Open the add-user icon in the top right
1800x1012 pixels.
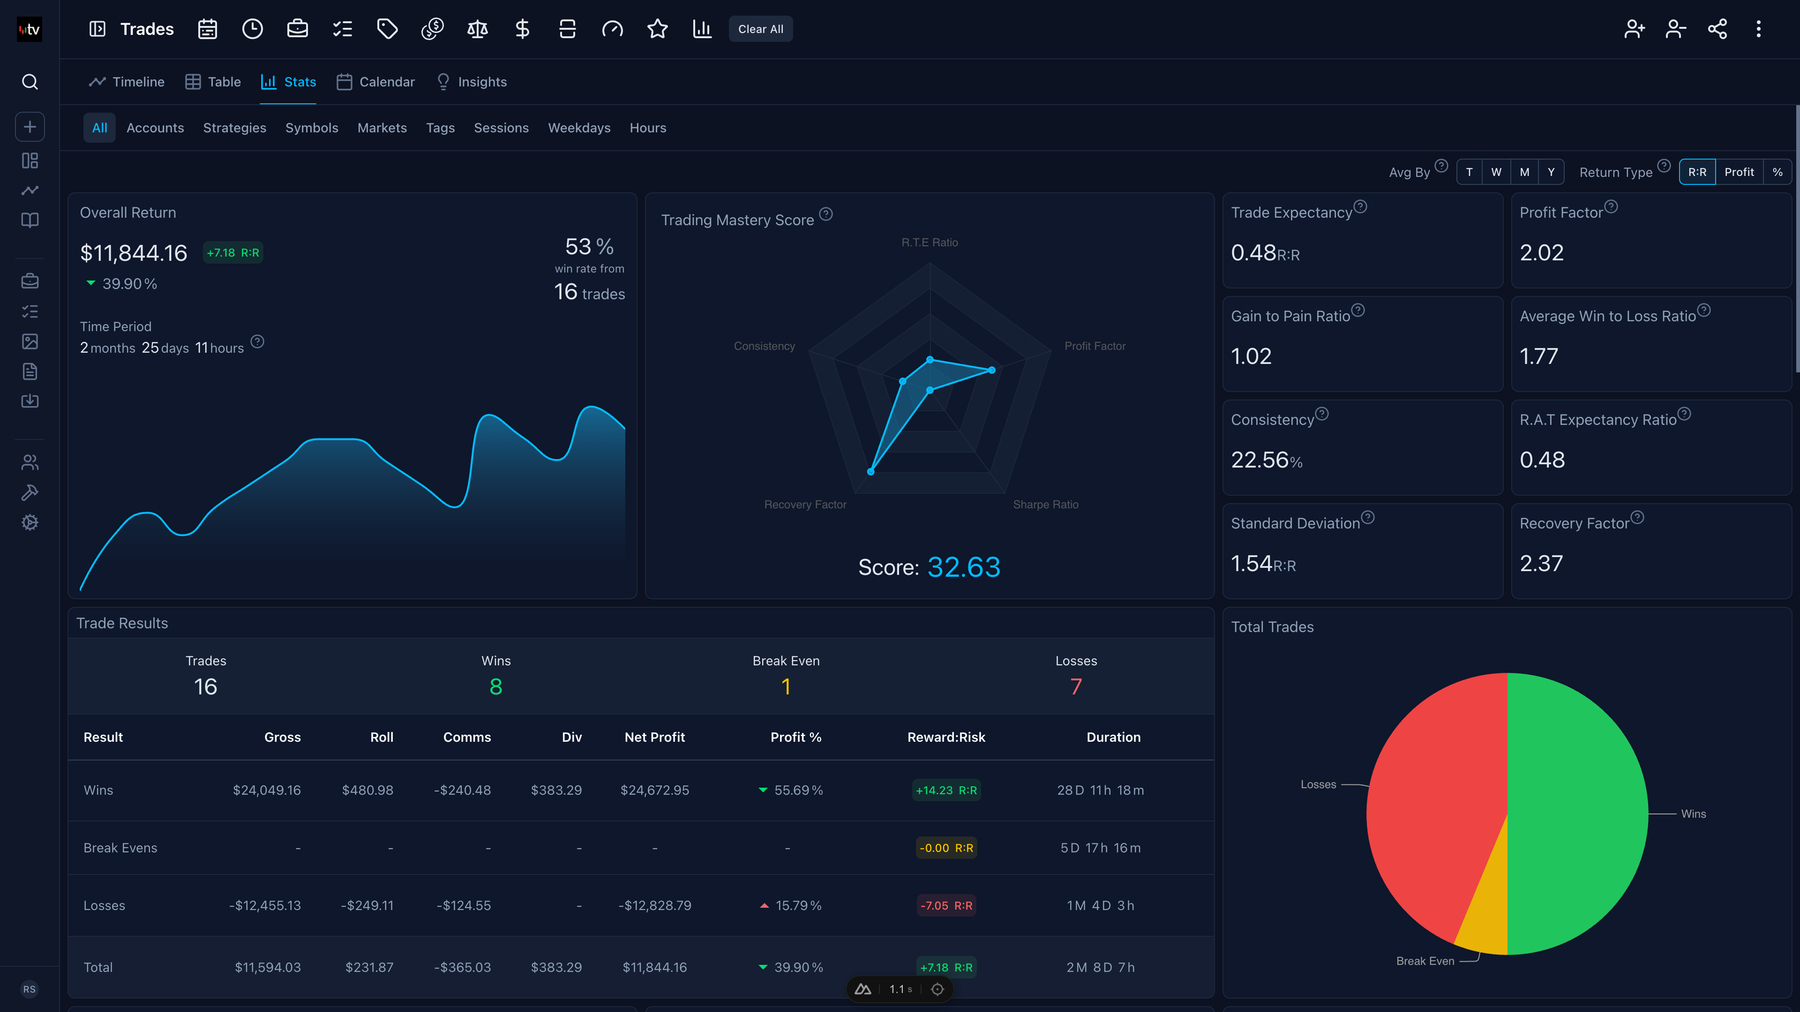pos(1633,29)
